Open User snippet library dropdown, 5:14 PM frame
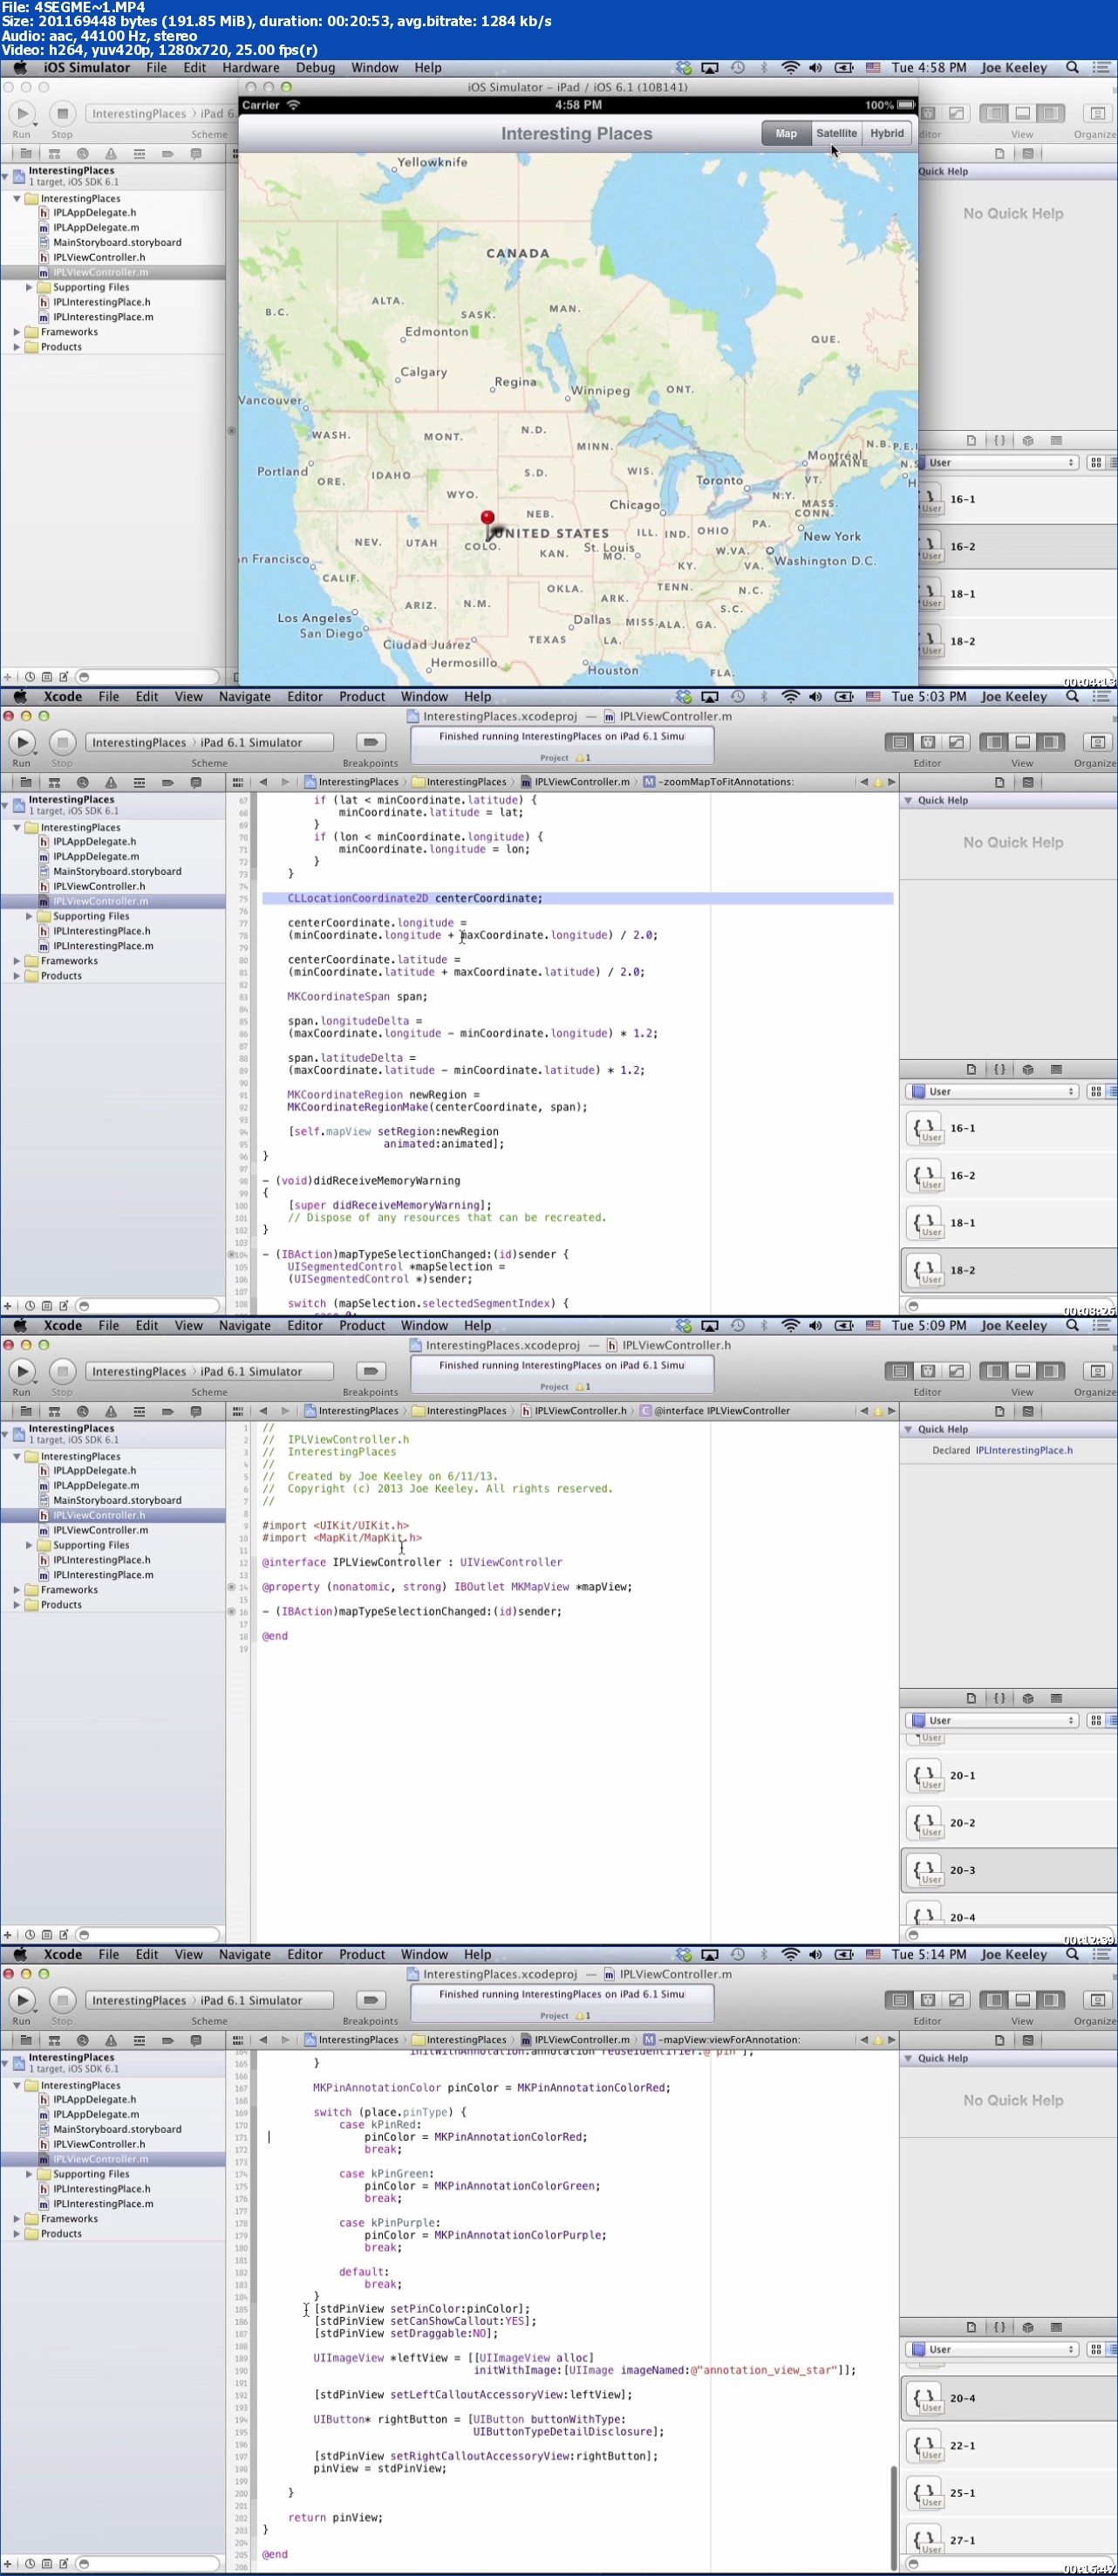 click(x=992, y=2350)
